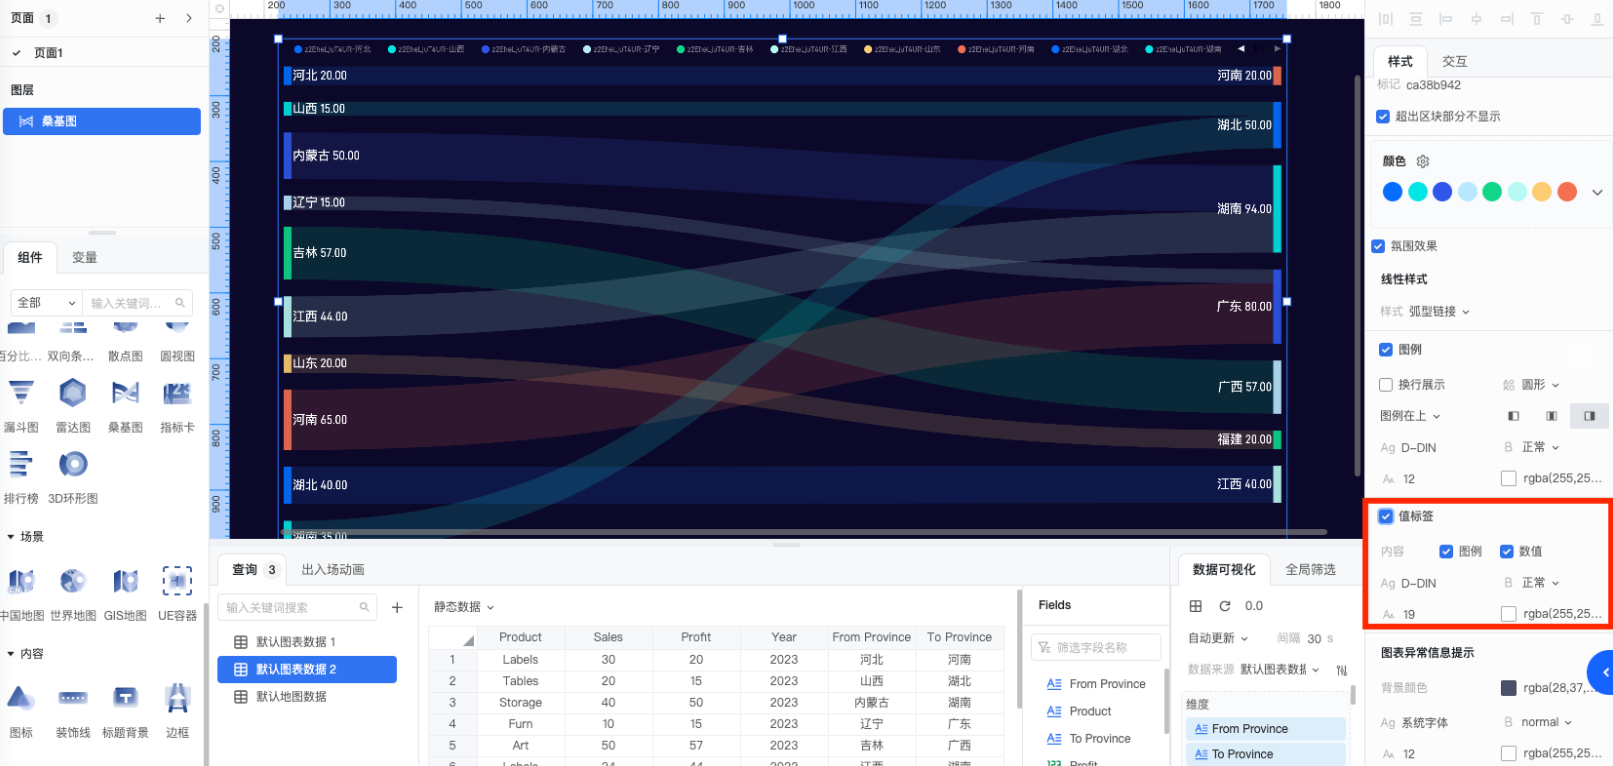Image resolution: width=1613 pixels, height=766 pixels.
Task: Add the 3D环形图 ring chart component
Action: (73, 476)
